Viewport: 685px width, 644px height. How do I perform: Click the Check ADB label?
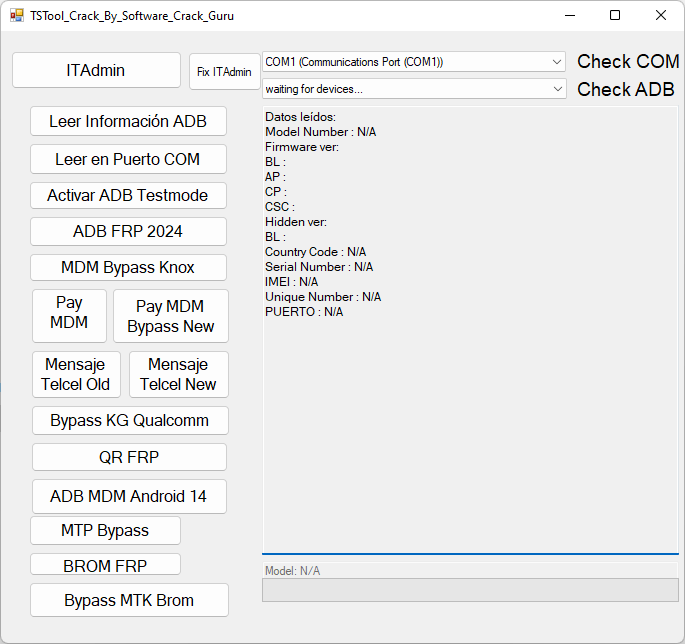(626, 90)
